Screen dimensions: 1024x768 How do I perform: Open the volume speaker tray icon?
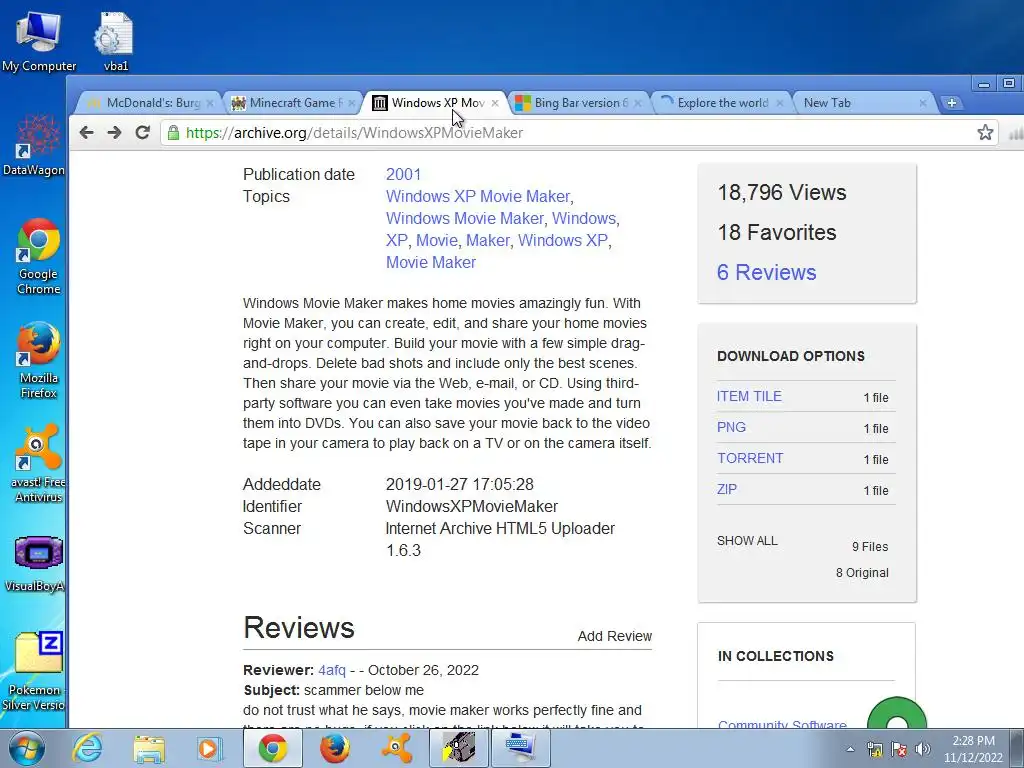click(923, 749)
